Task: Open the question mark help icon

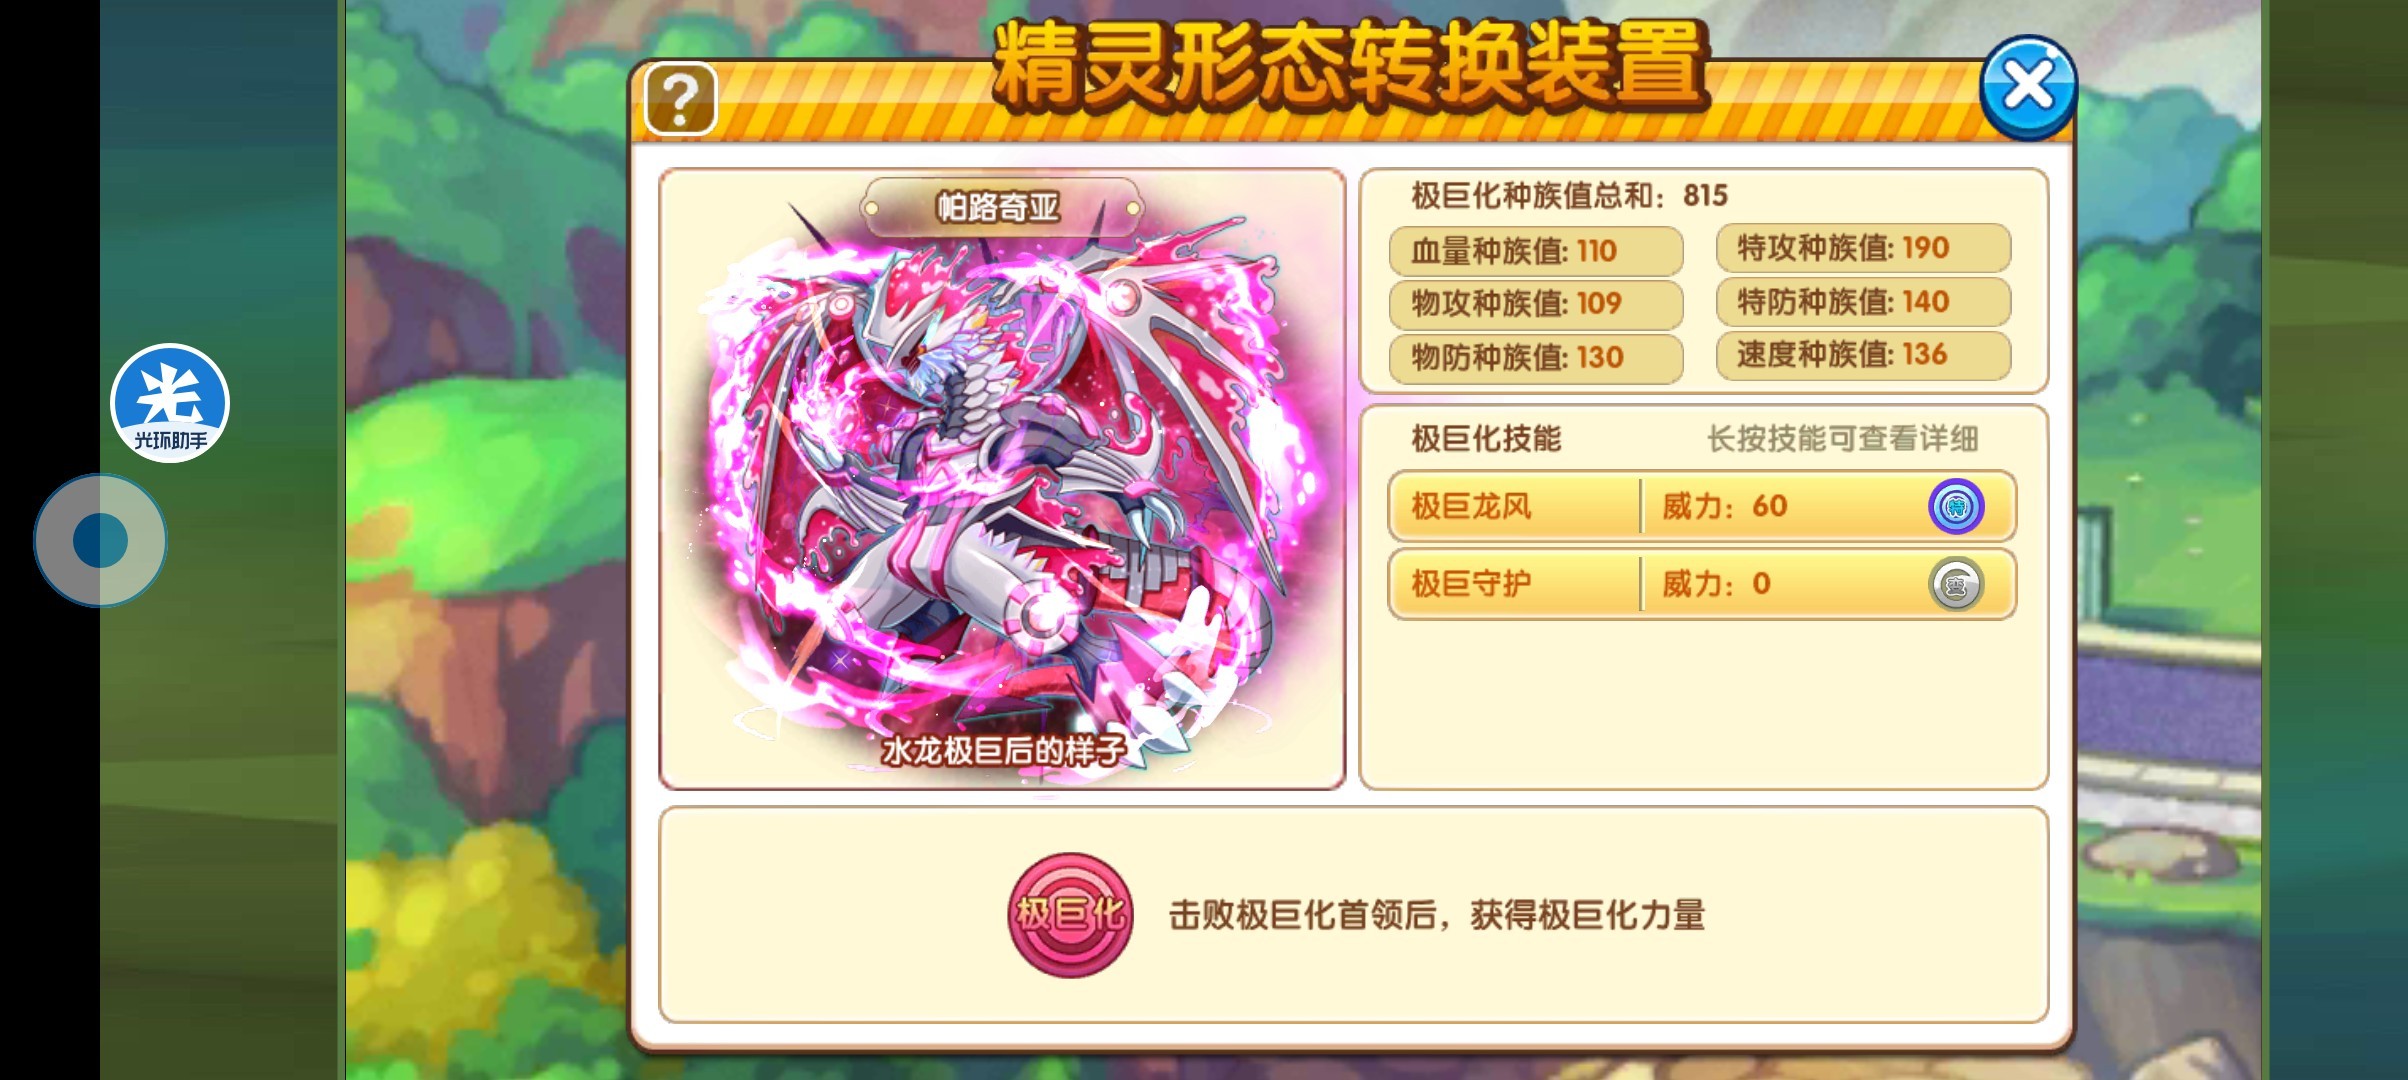Action: [x=680, y=98]
